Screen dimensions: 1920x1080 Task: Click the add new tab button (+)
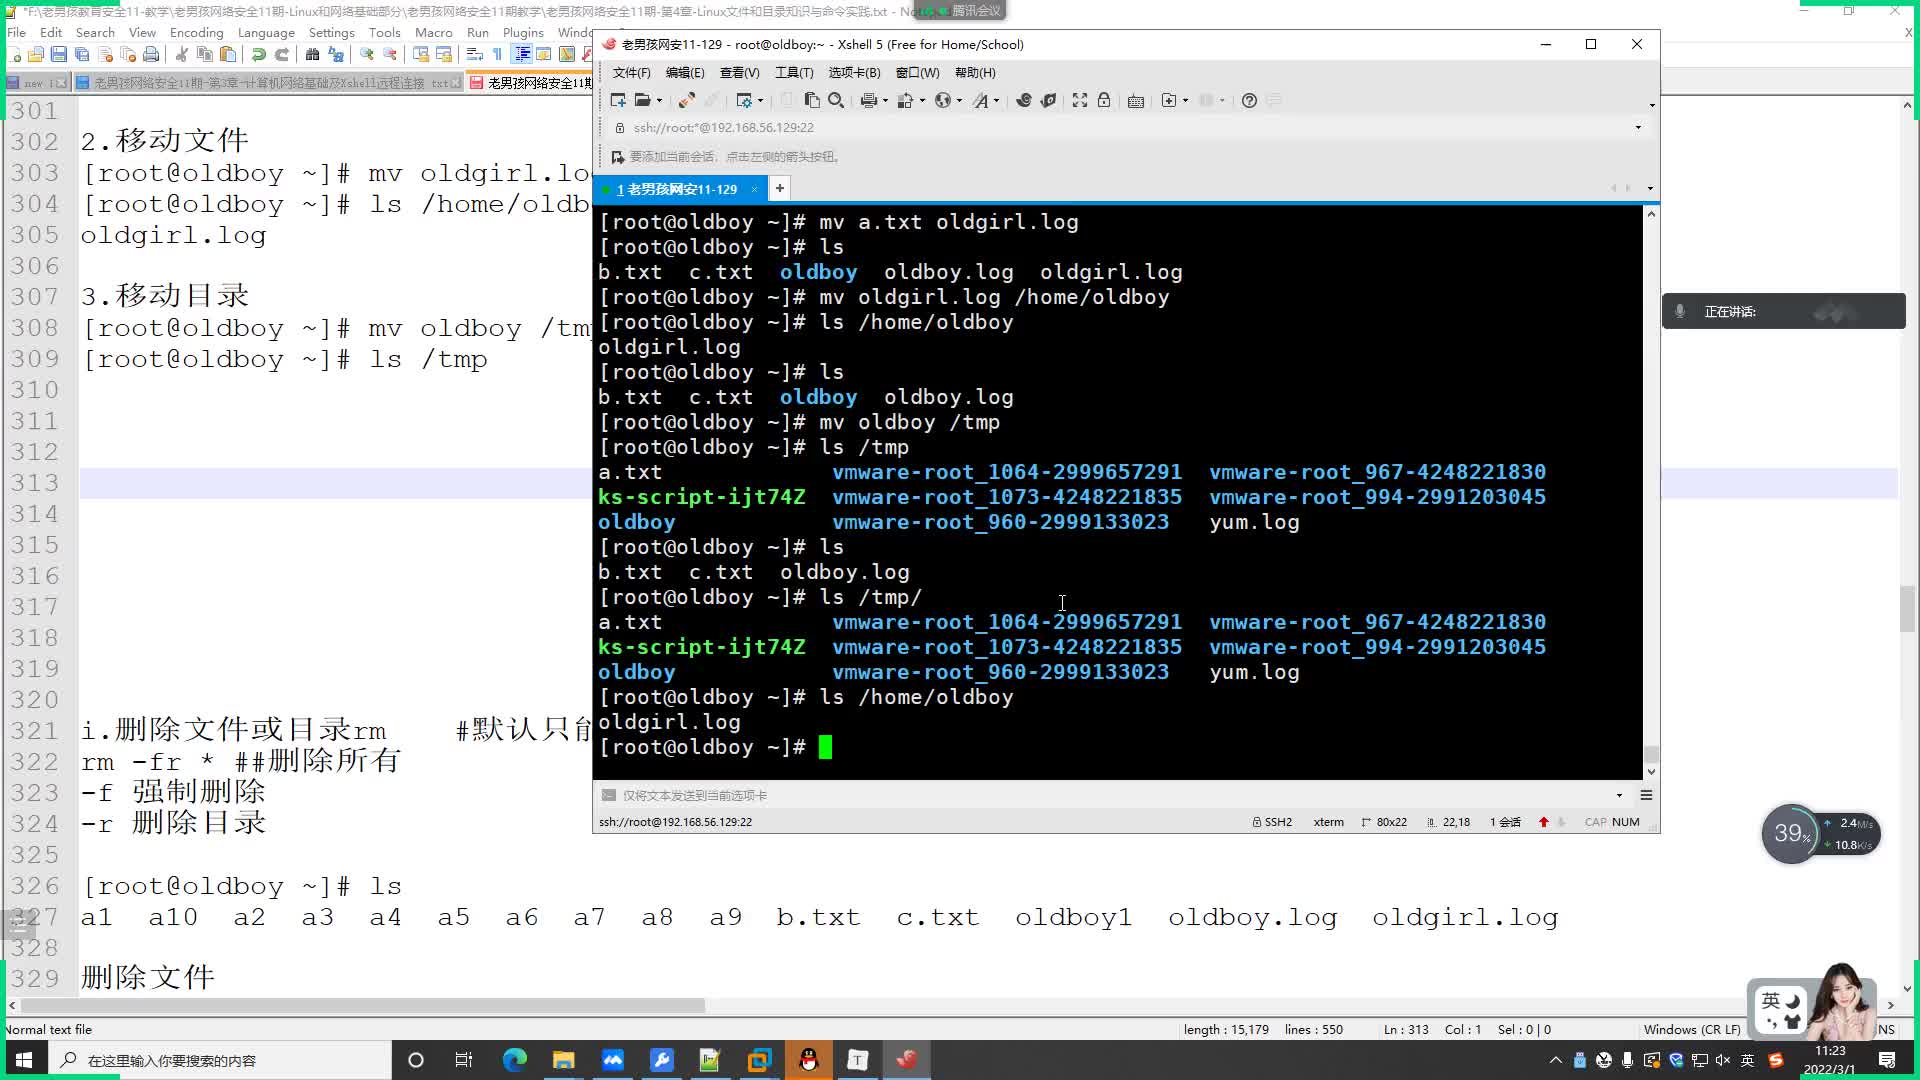point(779,189)
